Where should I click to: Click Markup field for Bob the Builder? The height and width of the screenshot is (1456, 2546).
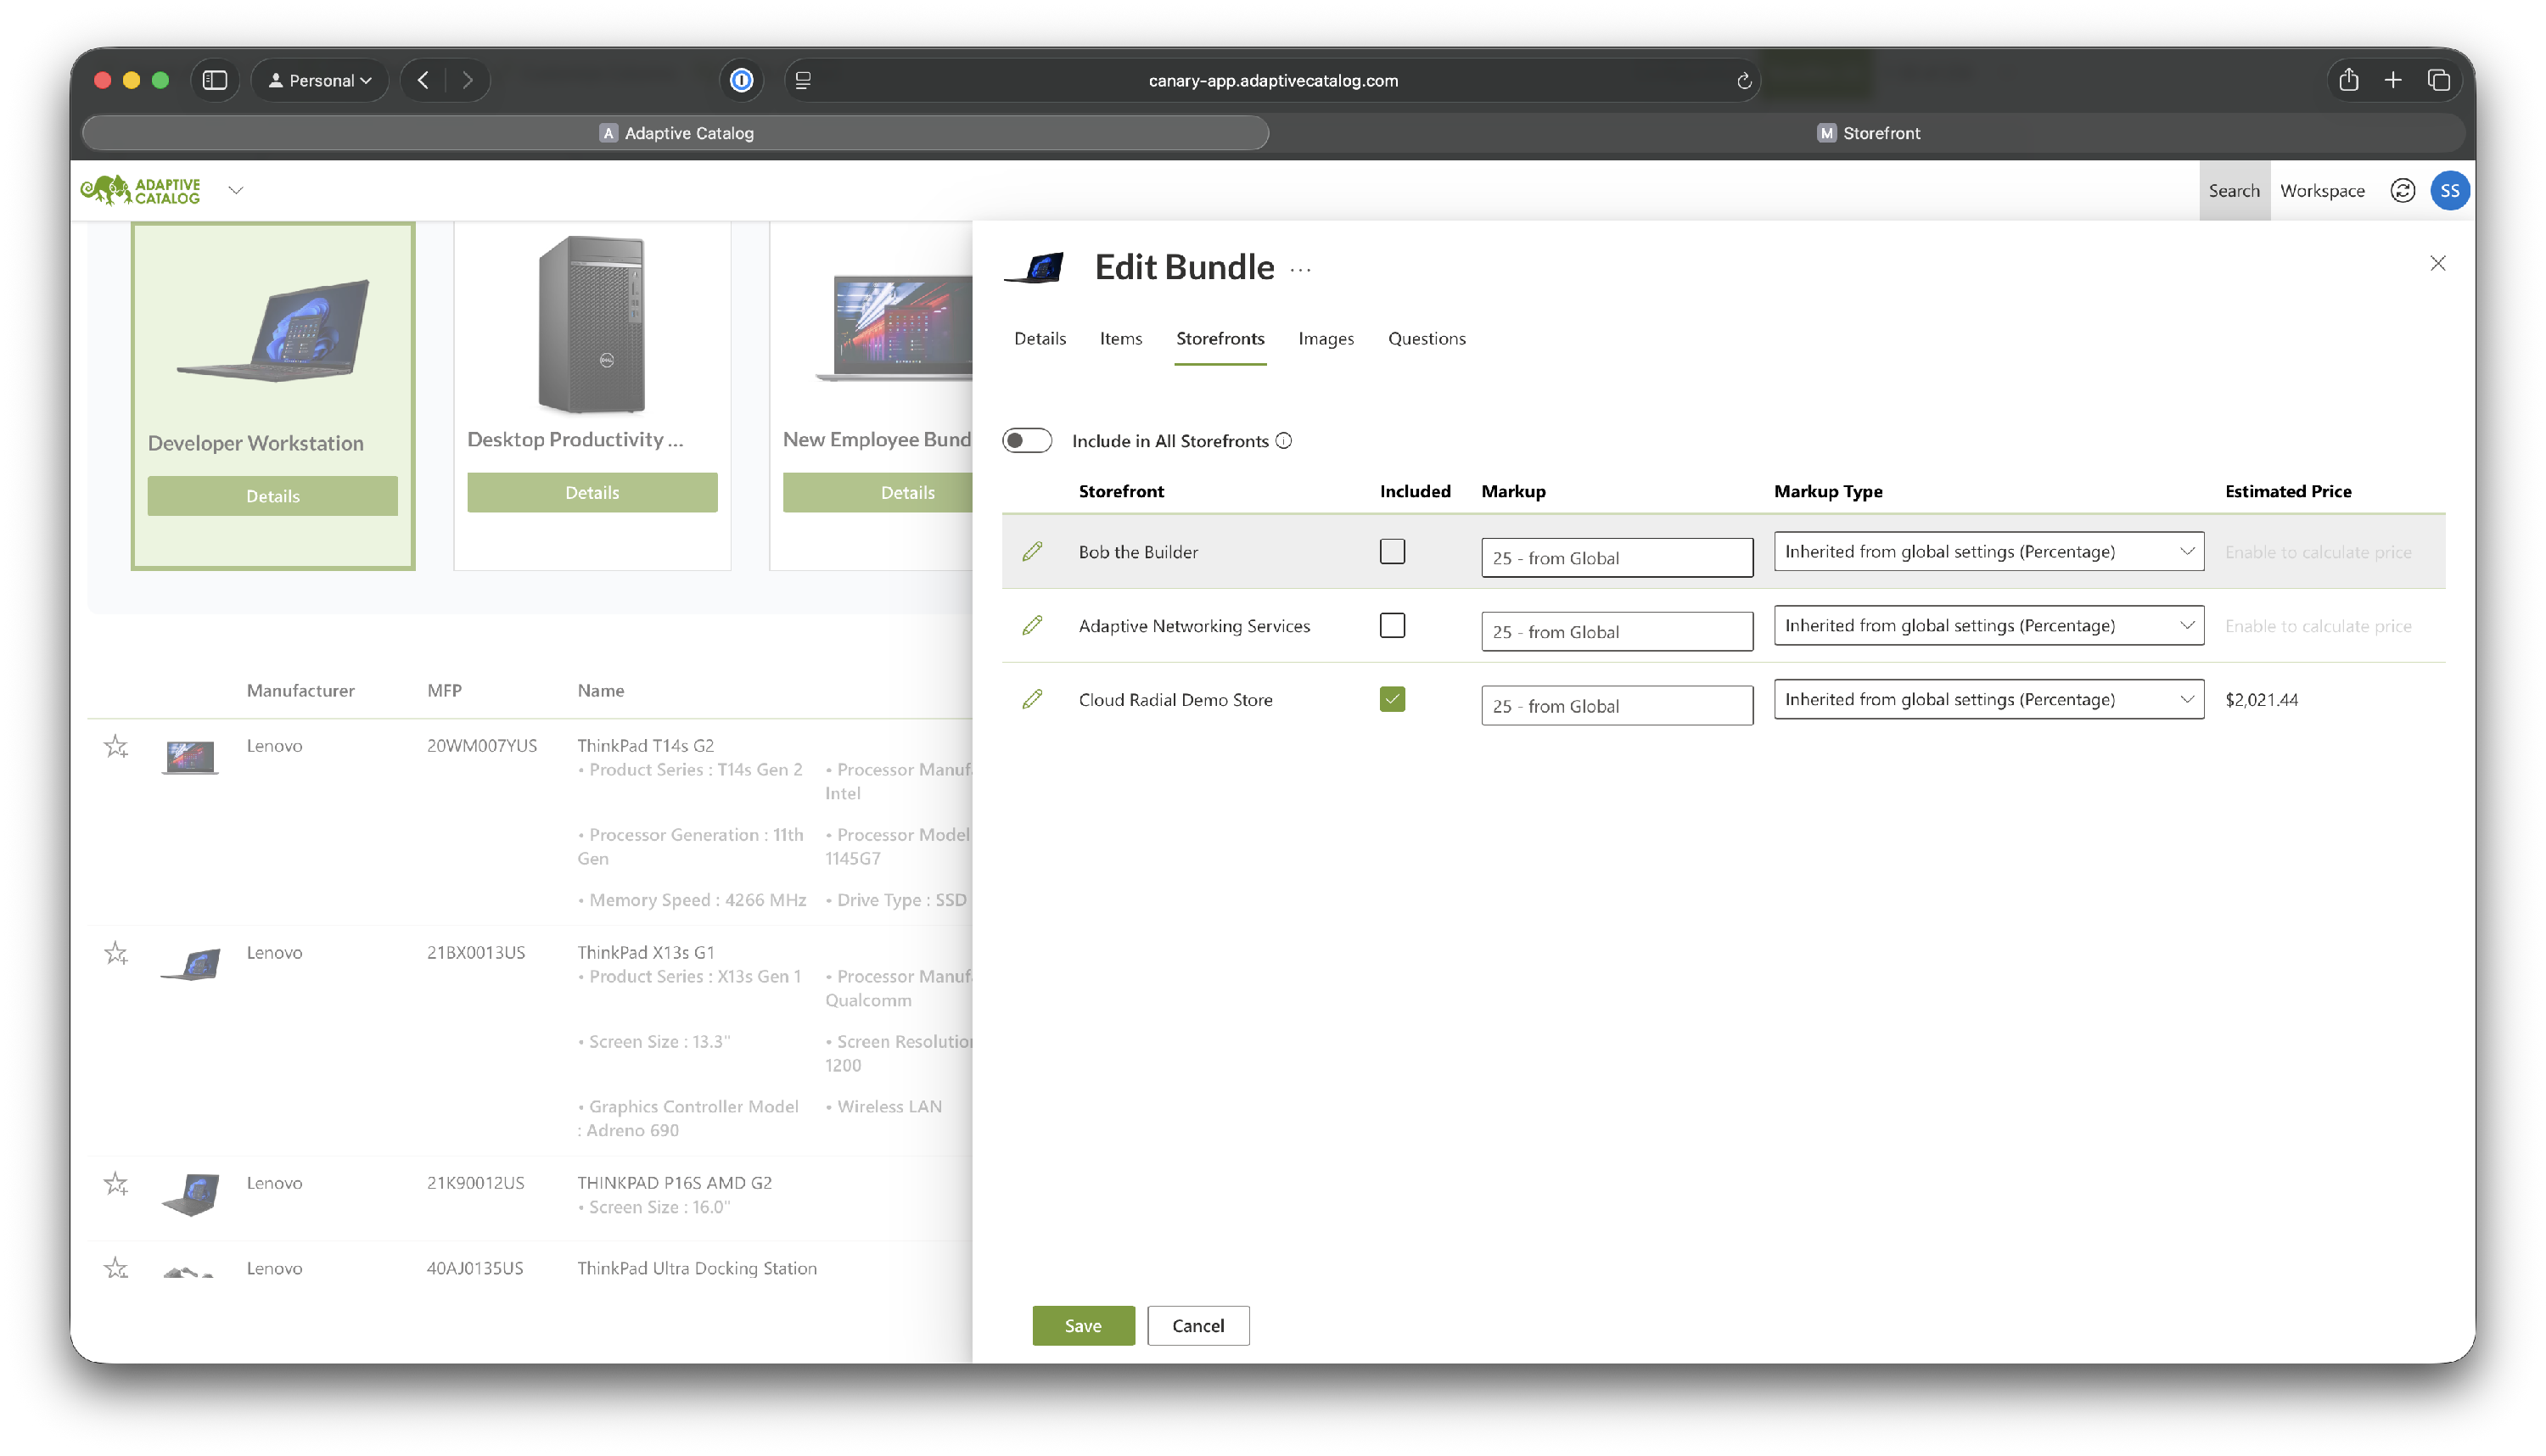(1616, 558)
